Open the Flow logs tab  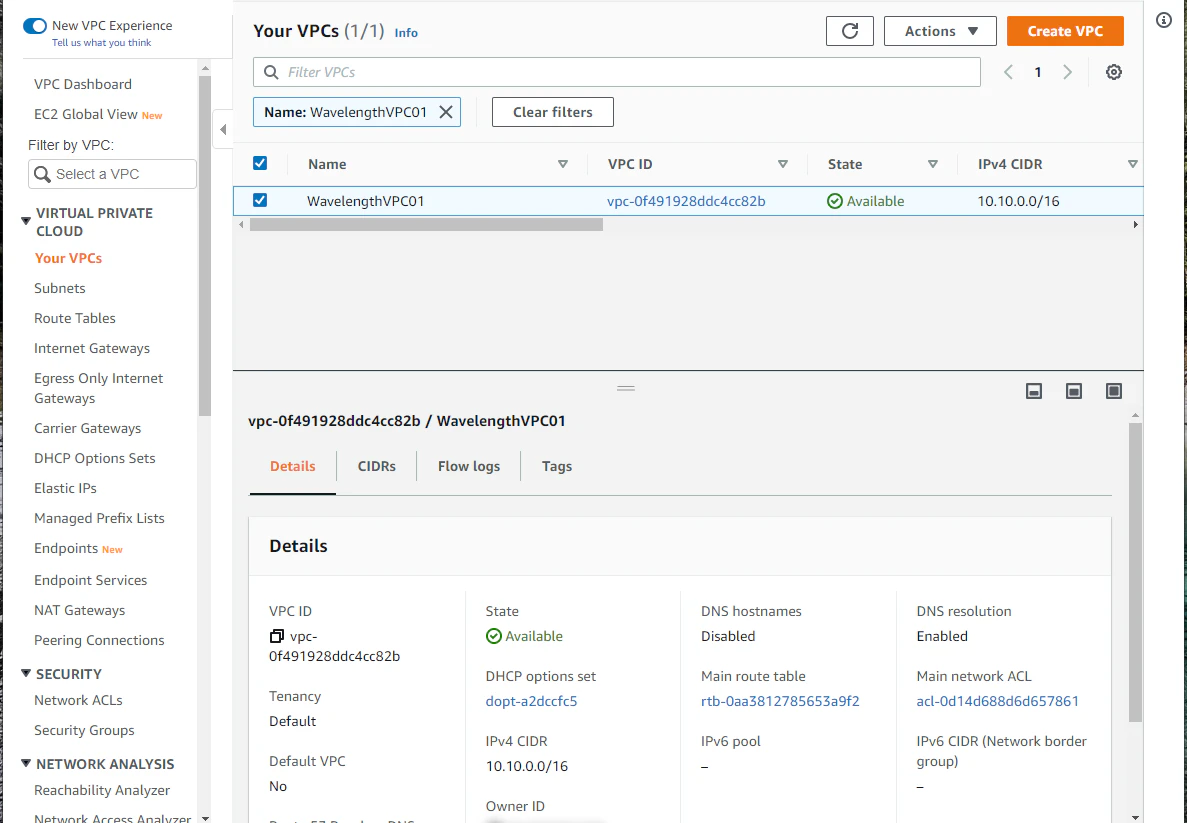point(469,466)
